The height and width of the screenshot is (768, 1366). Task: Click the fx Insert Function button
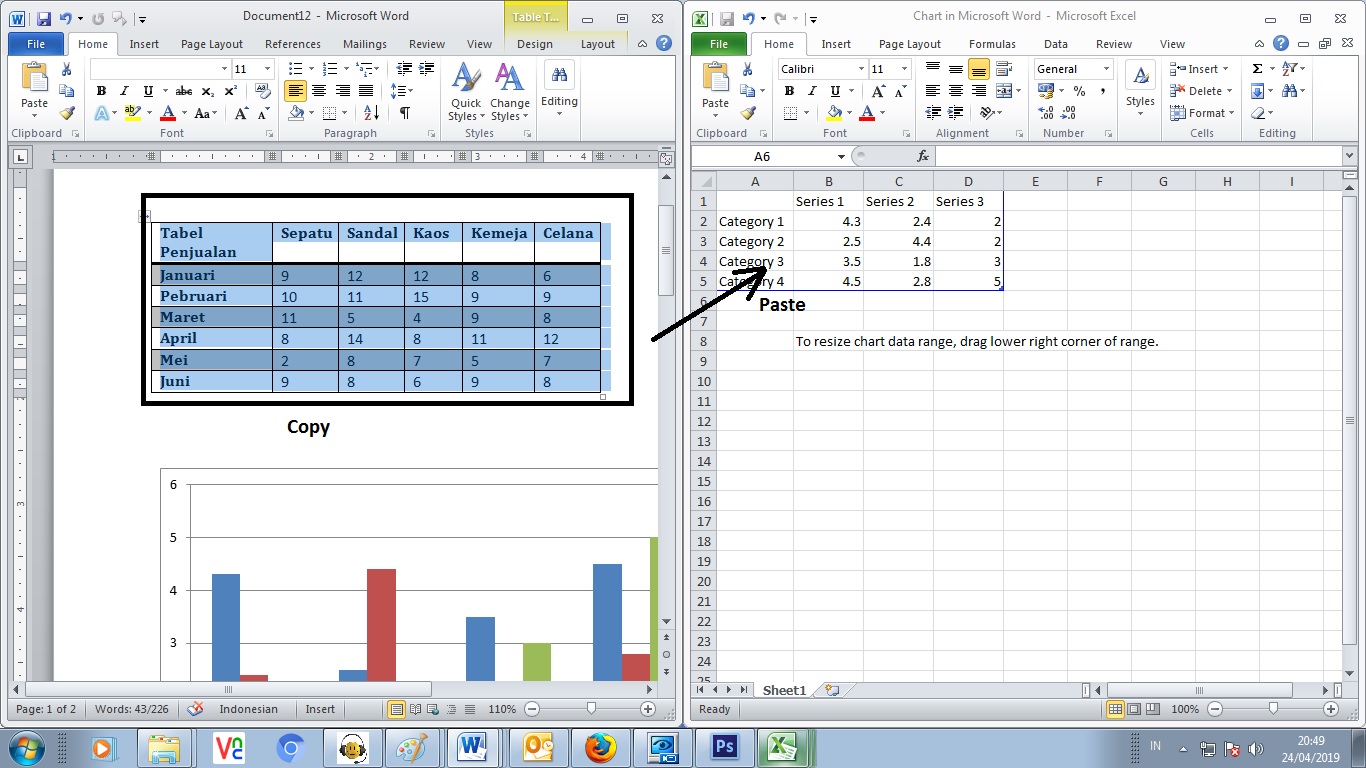(923, 156)
